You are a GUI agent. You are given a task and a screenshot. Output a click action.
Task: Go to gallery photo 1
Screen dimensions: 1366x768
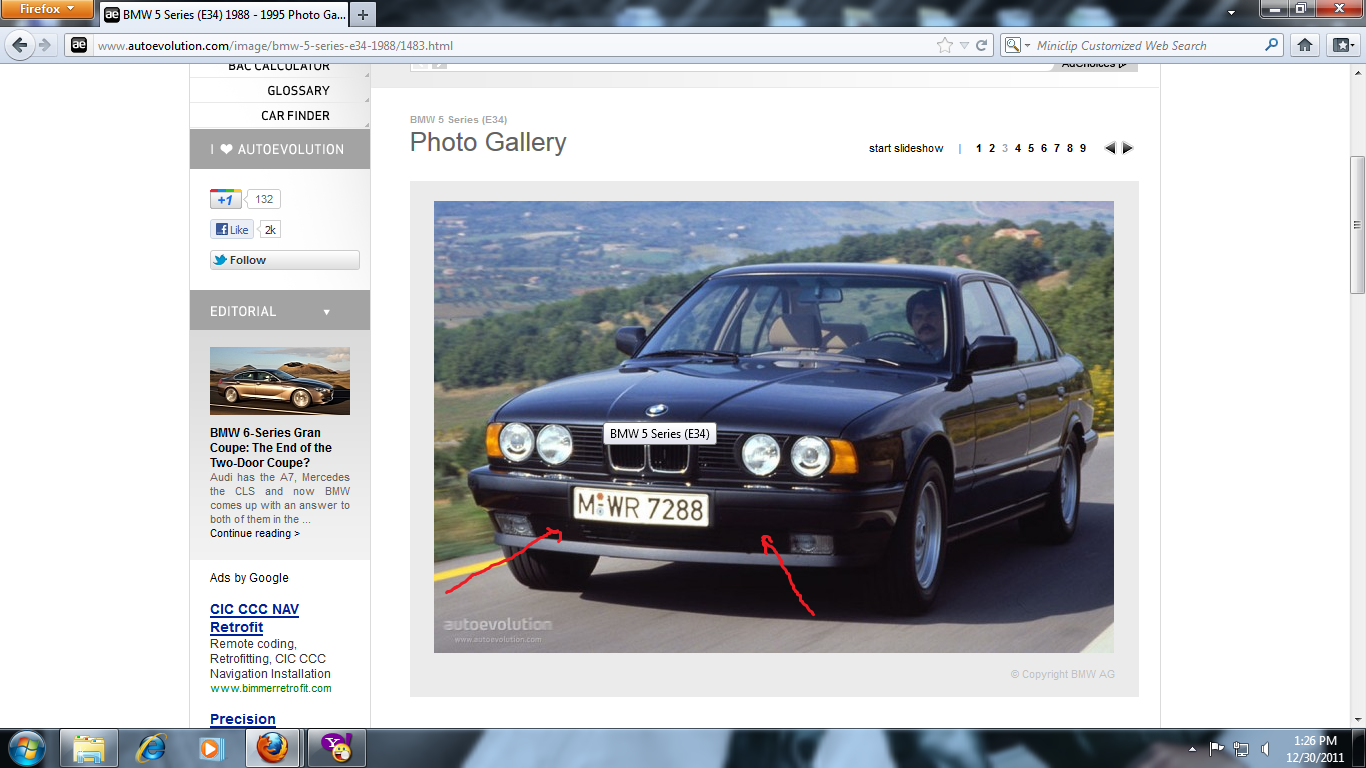click(979, 148)
